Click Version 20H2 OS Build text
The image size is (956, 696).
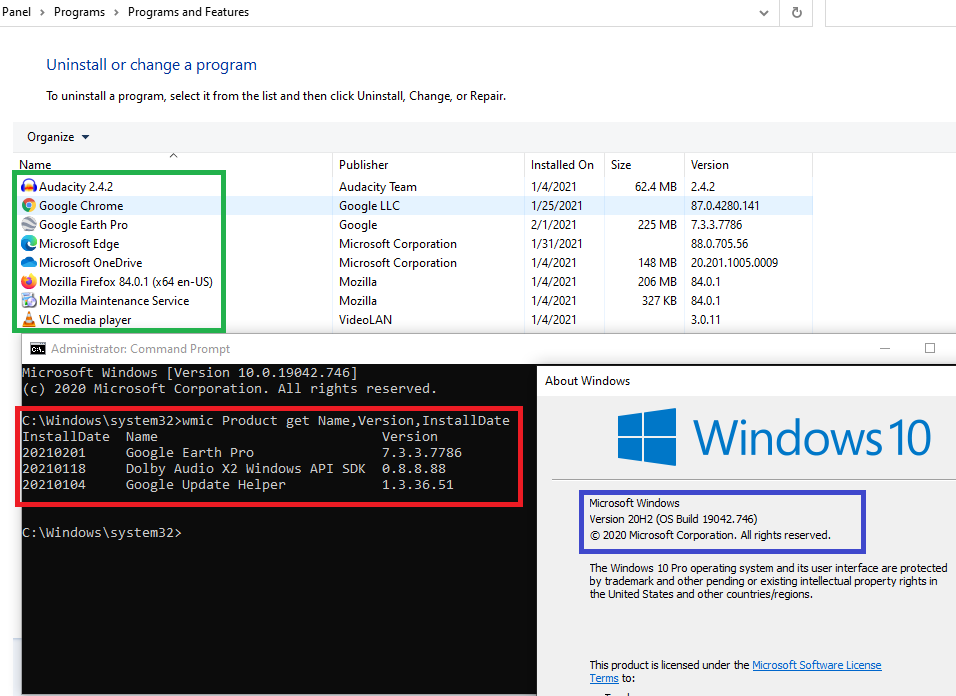pos(673,519)
